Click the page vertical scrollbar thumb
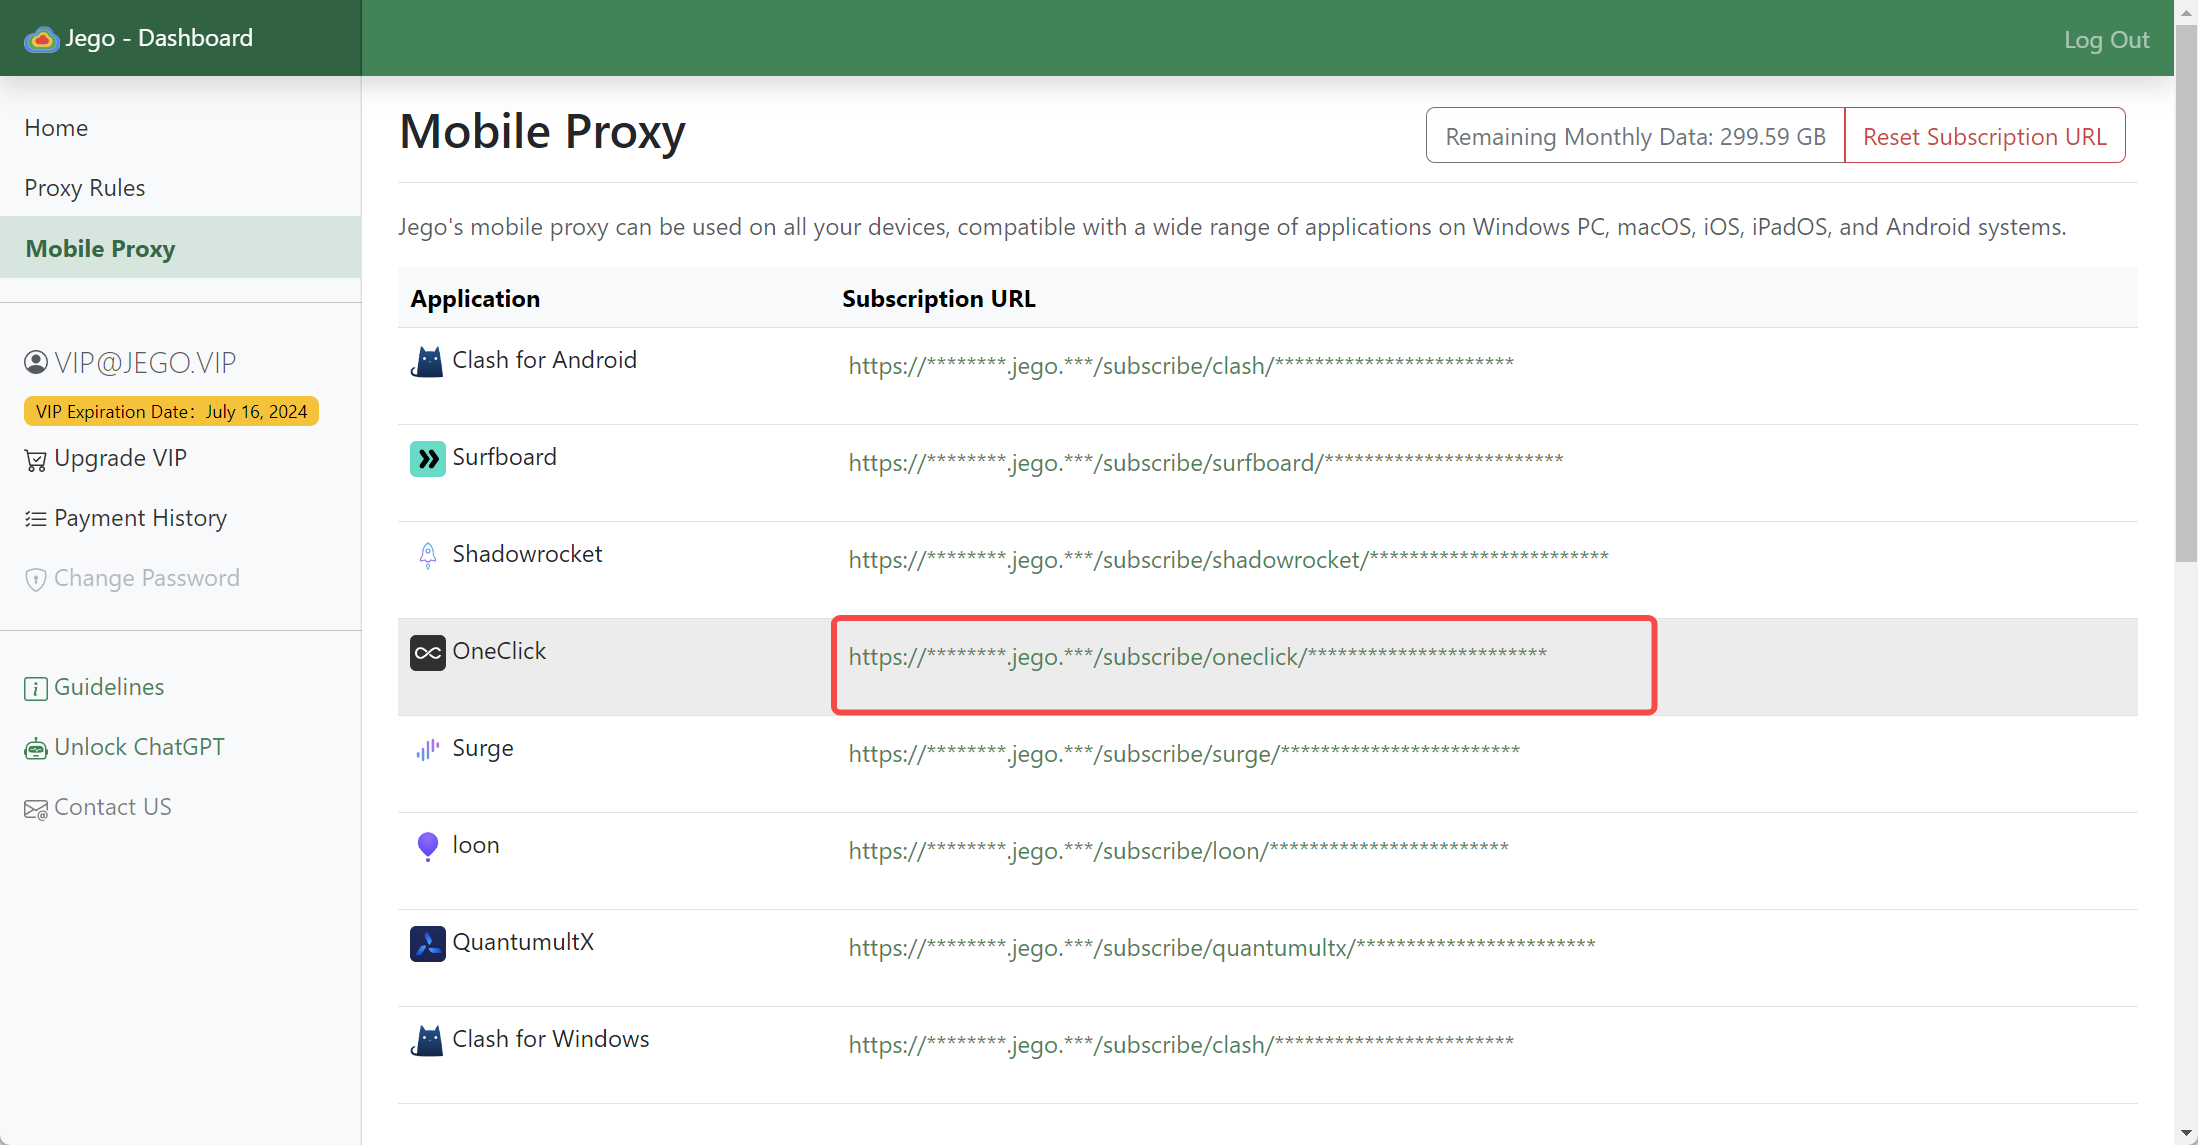2198x1145 pixels. coord(2186,292)
